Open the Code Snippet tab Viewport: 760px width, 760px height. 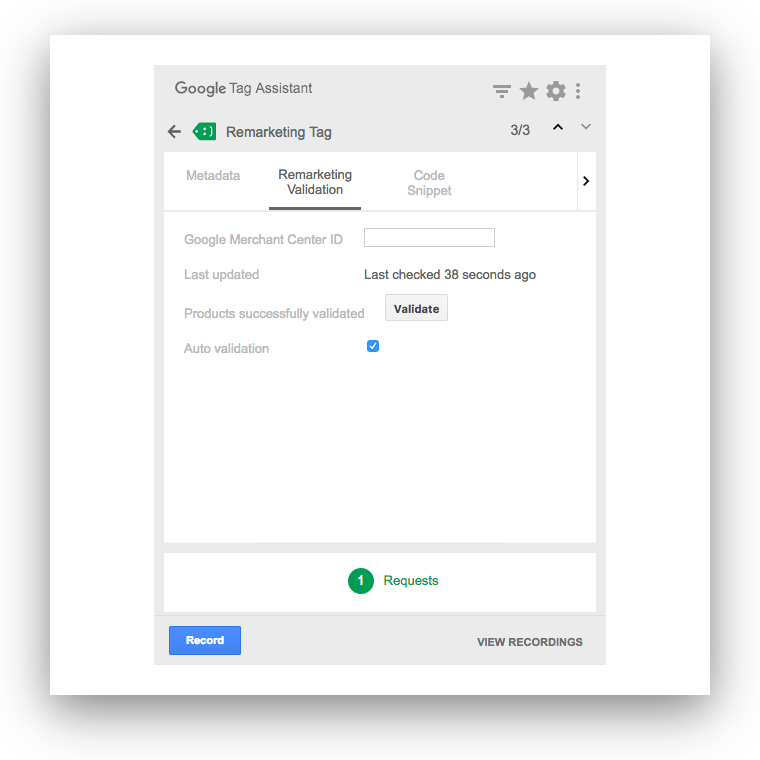(x=429, y=183)
